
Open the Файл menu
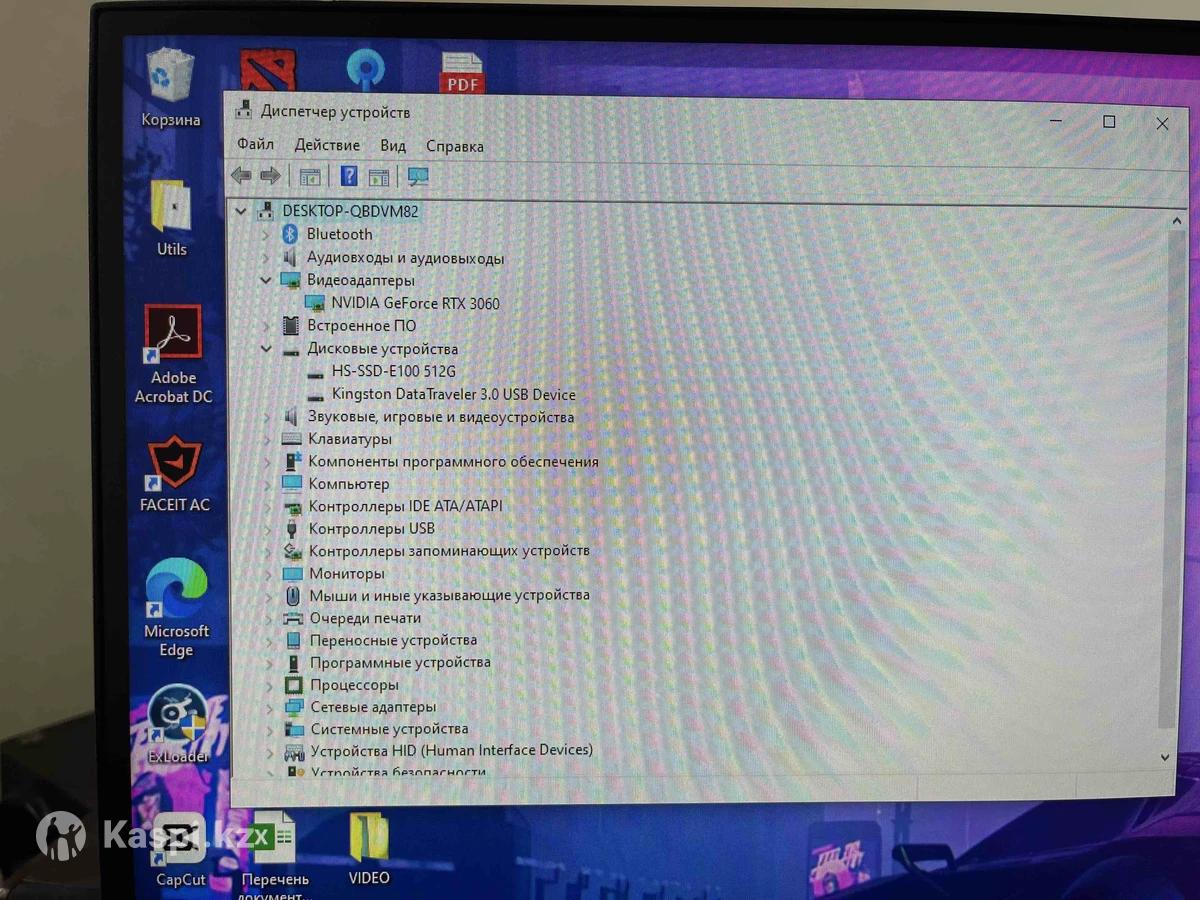coord(255,145)
